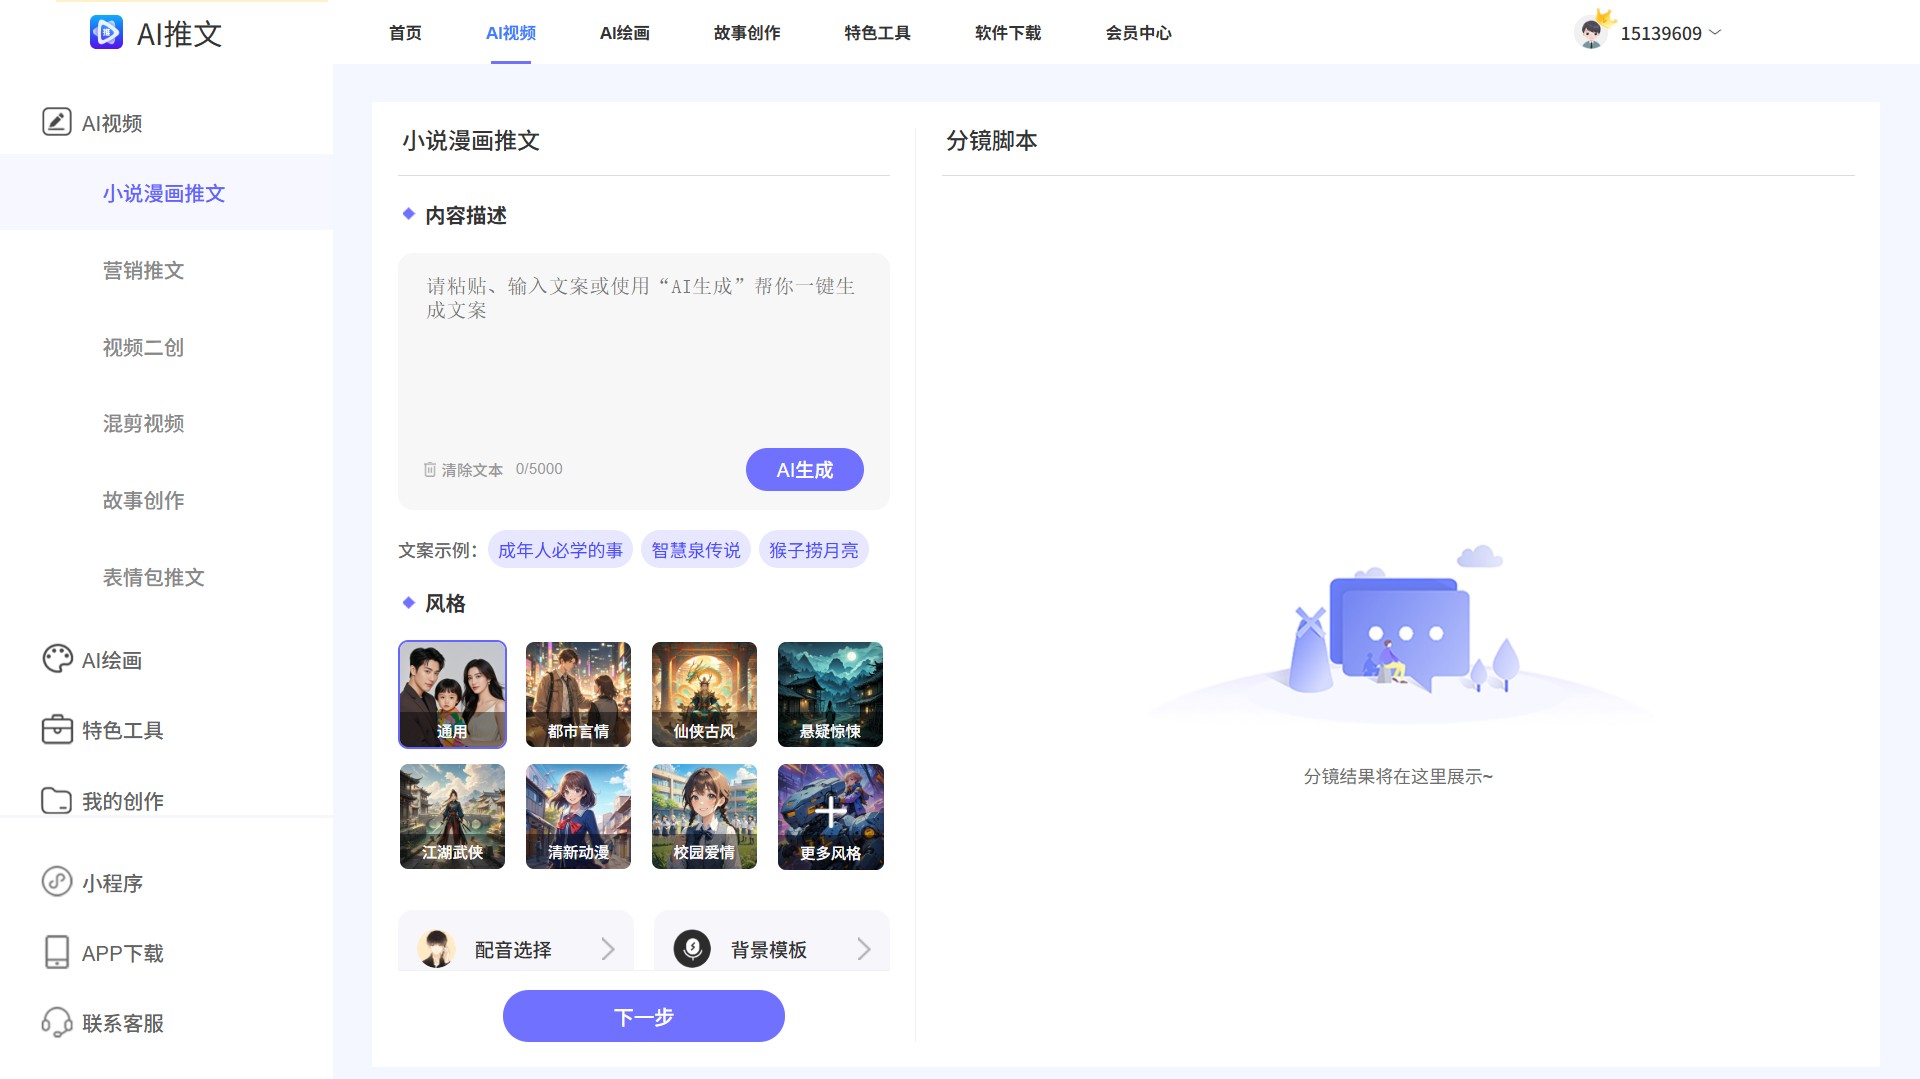Open the 软件下载 tab
1920x1079 pixels.
(x=1008, y=33)
